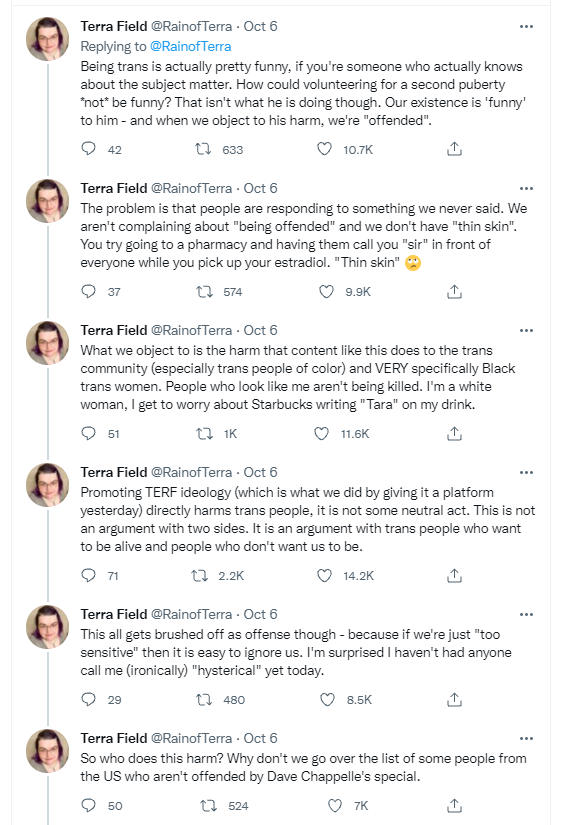Like the tweet with 11.6K likes
This screenshot has width=567, height=825.
321,434
